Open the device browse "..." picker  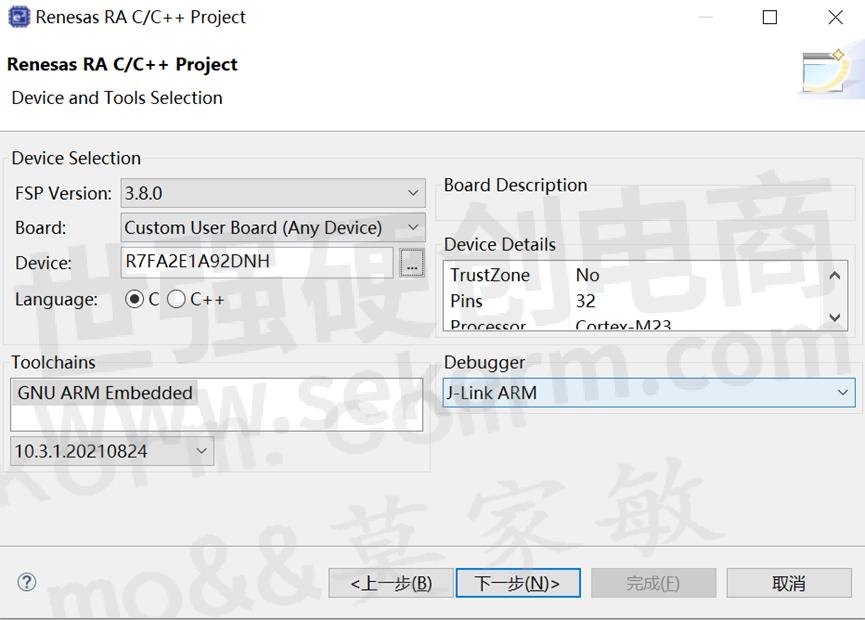pyautogui.click(x=412, y=262)
